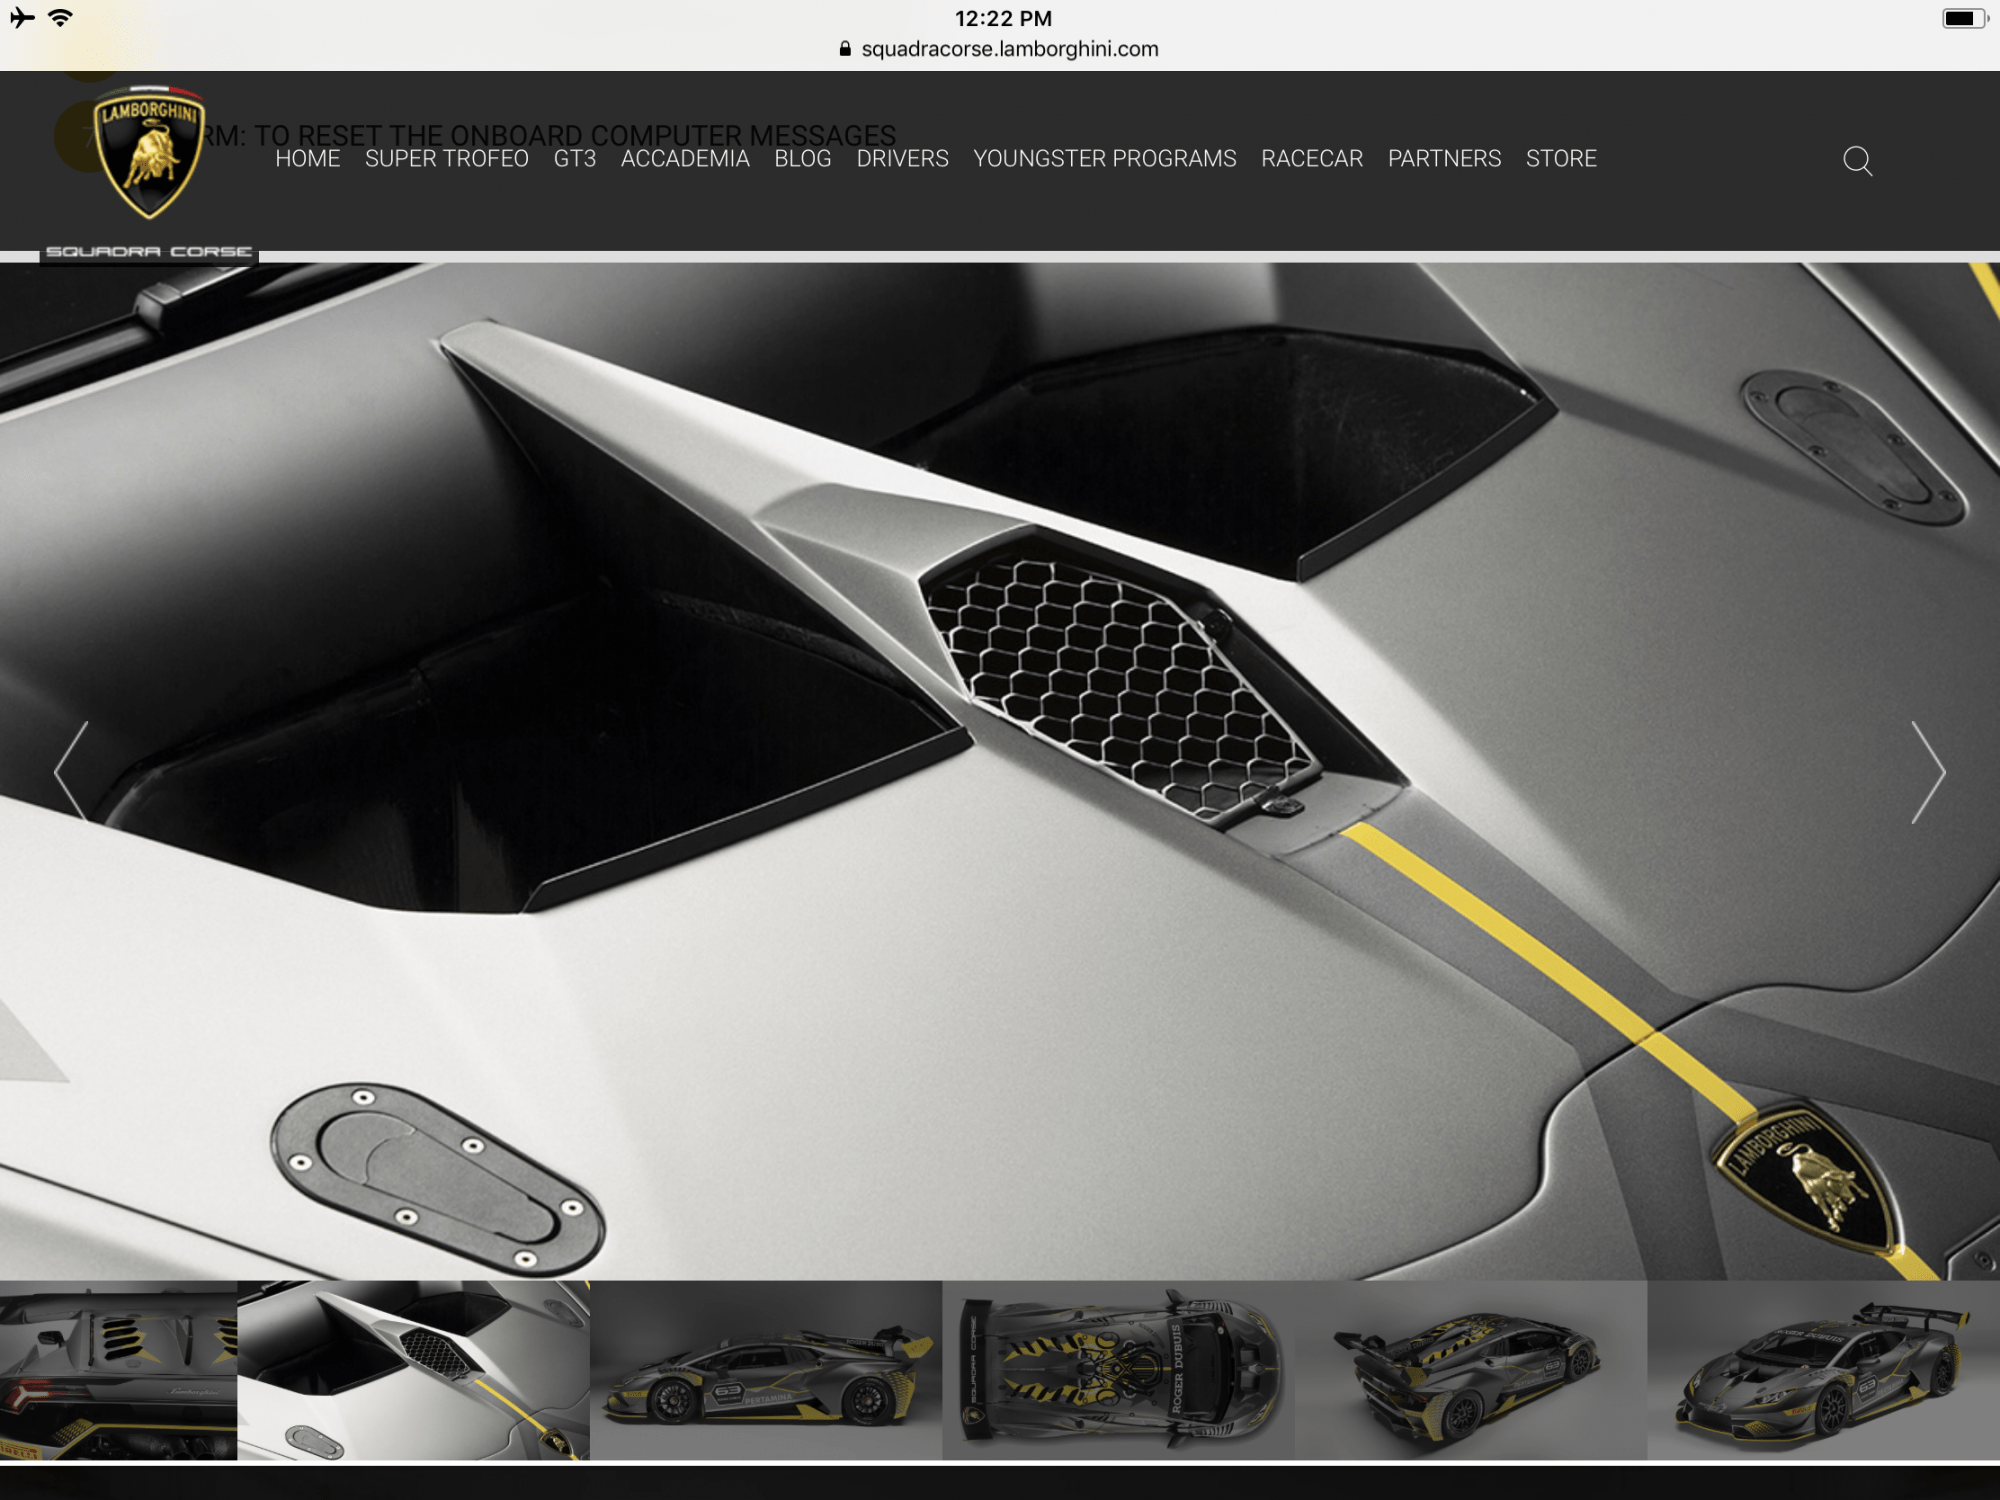2000x1500 pixels.
Task: Tap the Wi-Fi status icon
Action: point(61,18)
